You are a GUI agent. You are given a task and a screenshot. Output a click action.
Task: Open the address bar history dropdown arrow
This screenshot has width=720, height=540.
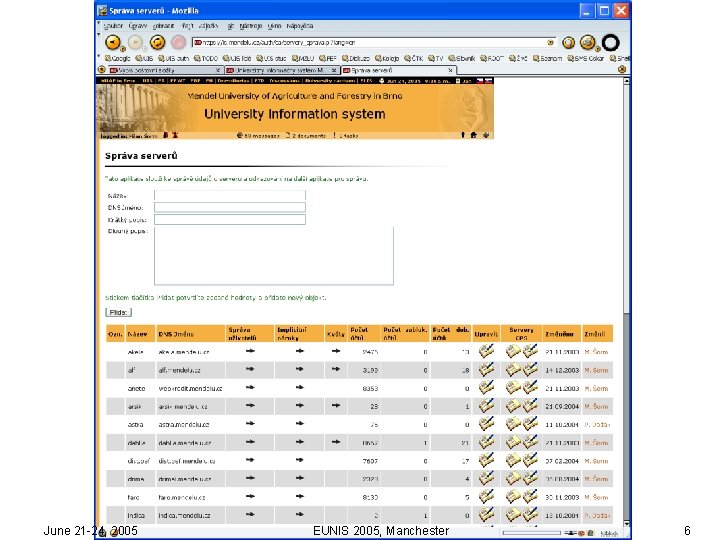[x=550, y=43]
